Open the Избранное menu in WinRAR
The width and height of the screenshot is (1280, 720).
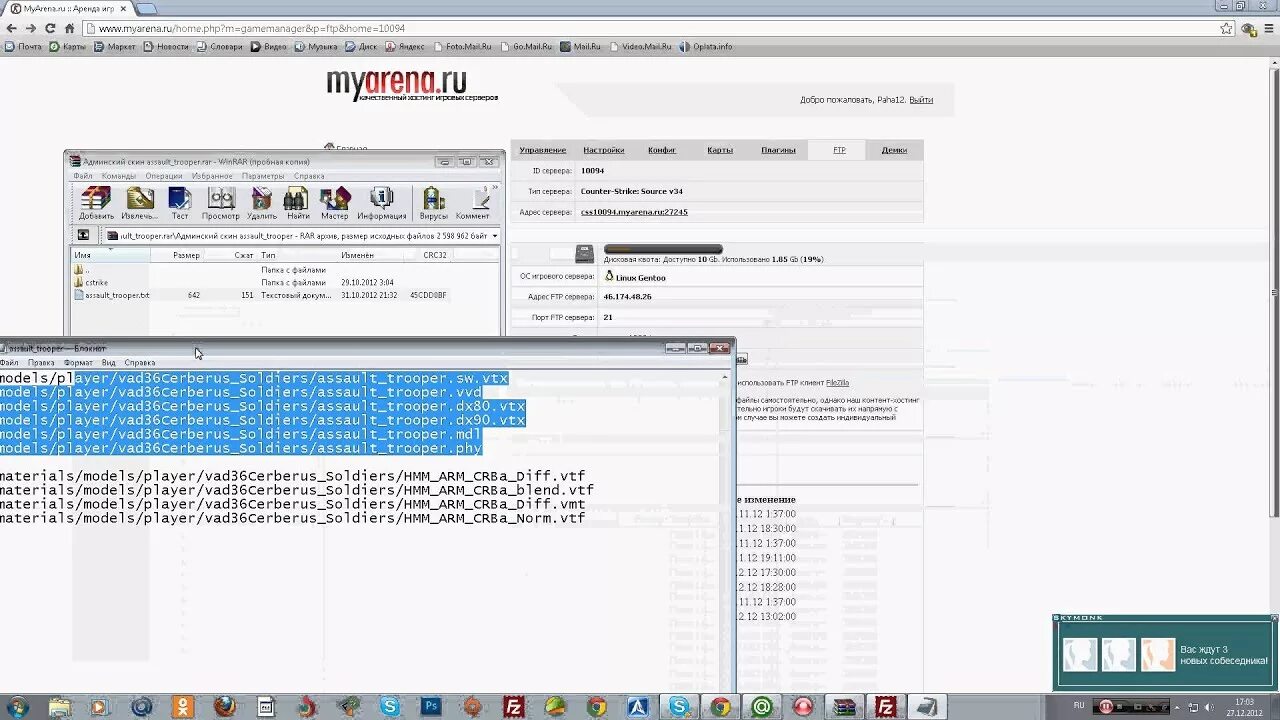(x=212, y=176)
